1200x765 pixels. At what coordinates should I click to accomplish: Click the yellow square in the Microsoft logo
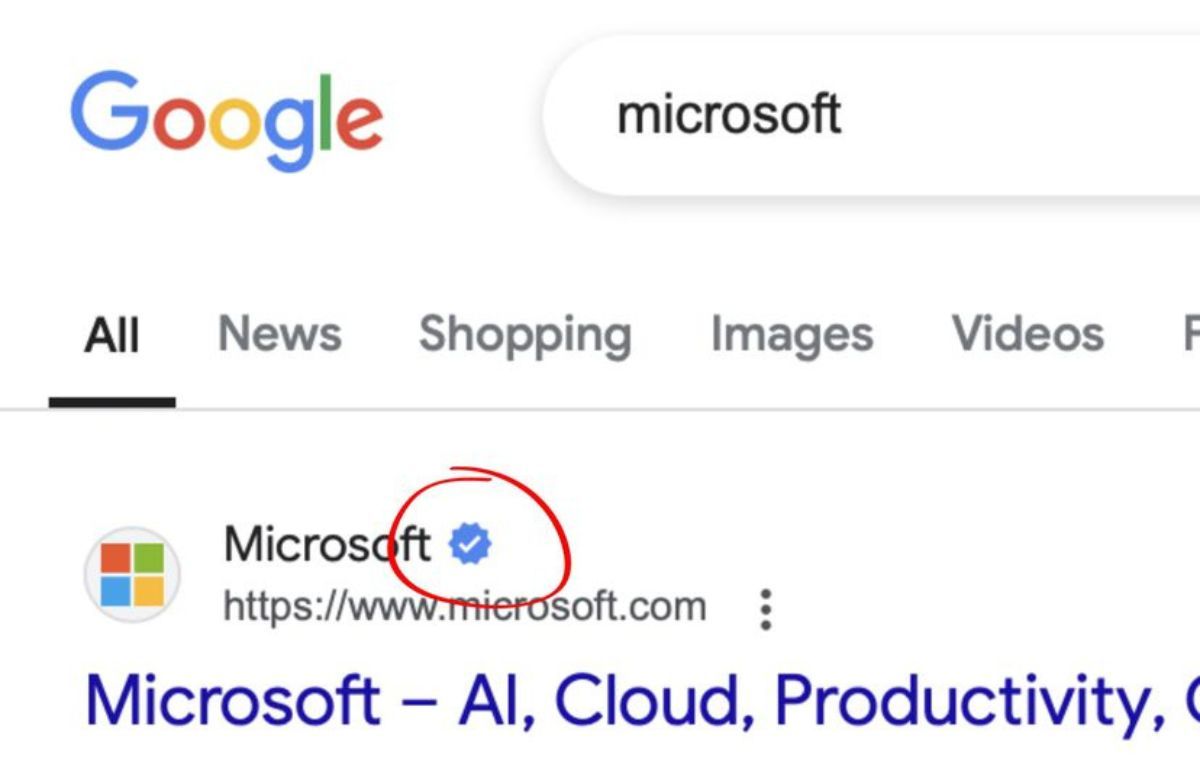(148, 591)
